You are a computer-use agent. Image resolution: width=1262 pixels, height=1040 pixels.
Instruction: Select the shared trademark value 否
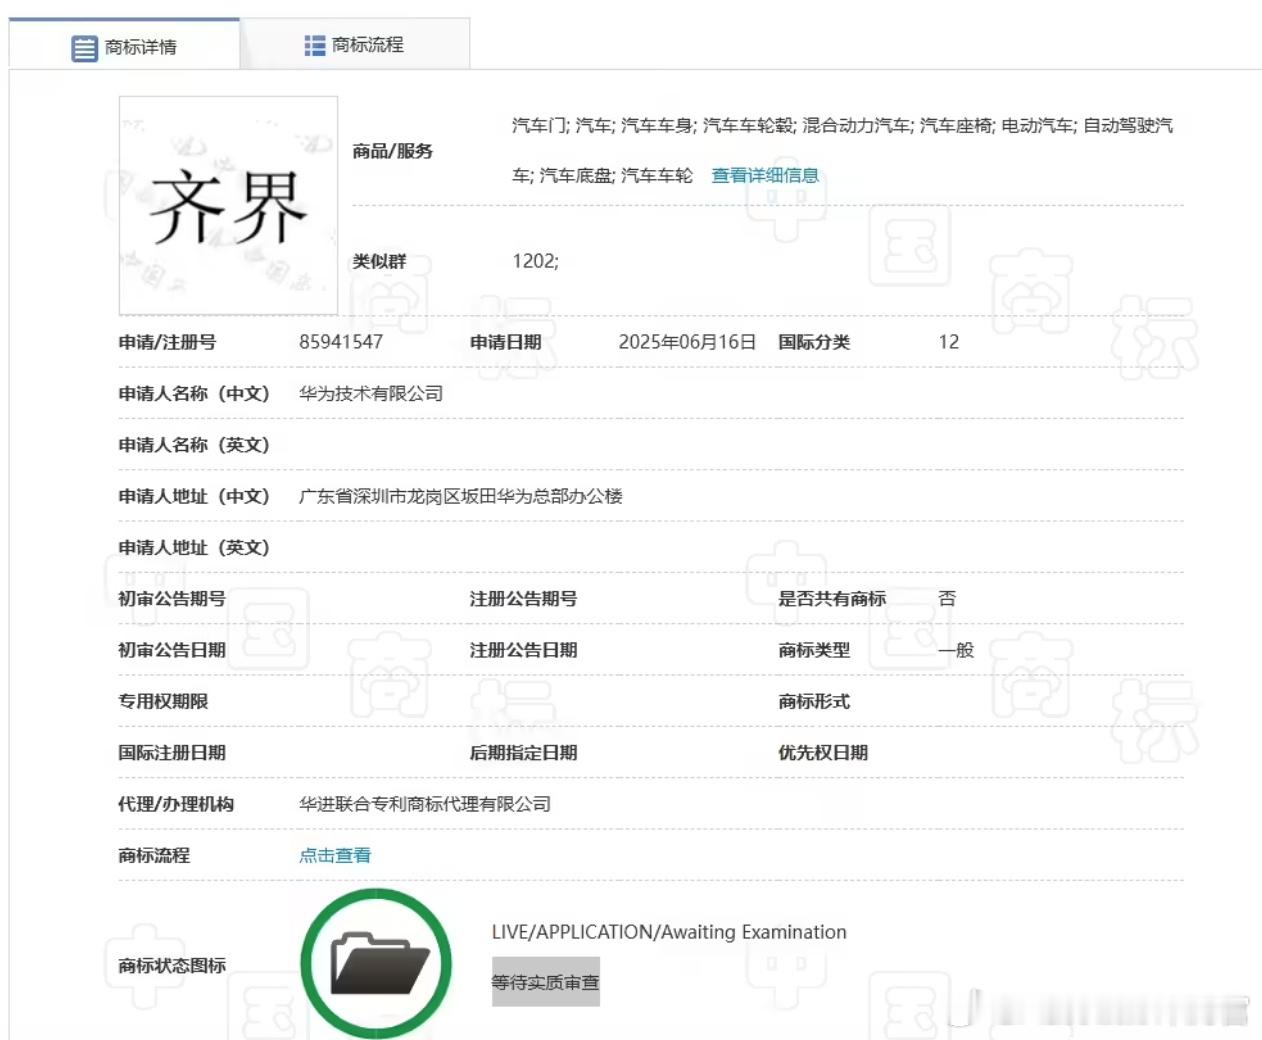pyautogui.click(x=947, y=598)
